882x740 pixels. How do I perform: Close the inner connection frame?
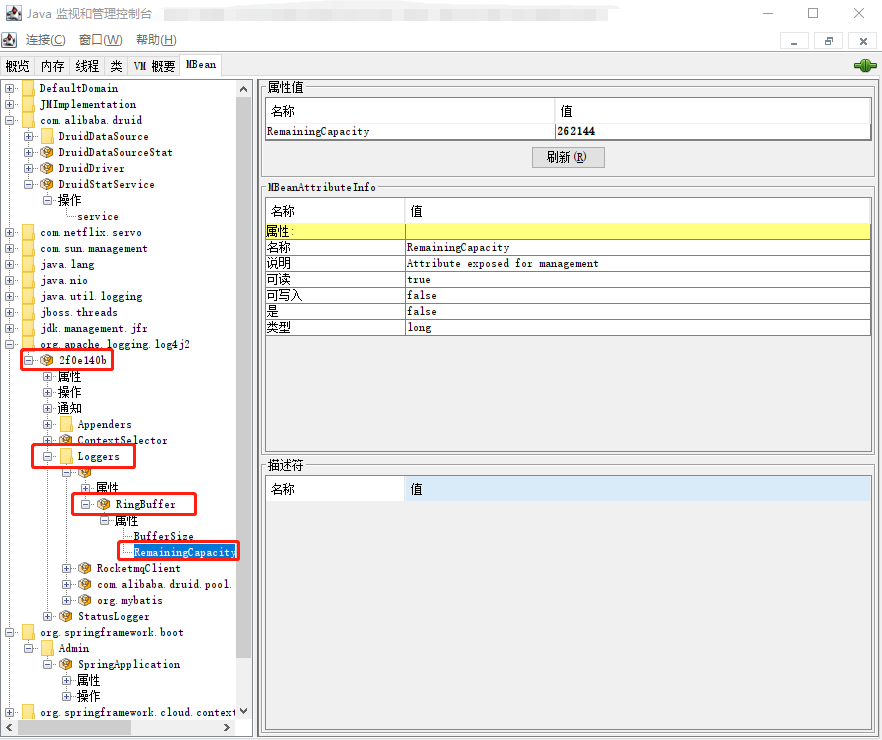click(x=863, y=41)
